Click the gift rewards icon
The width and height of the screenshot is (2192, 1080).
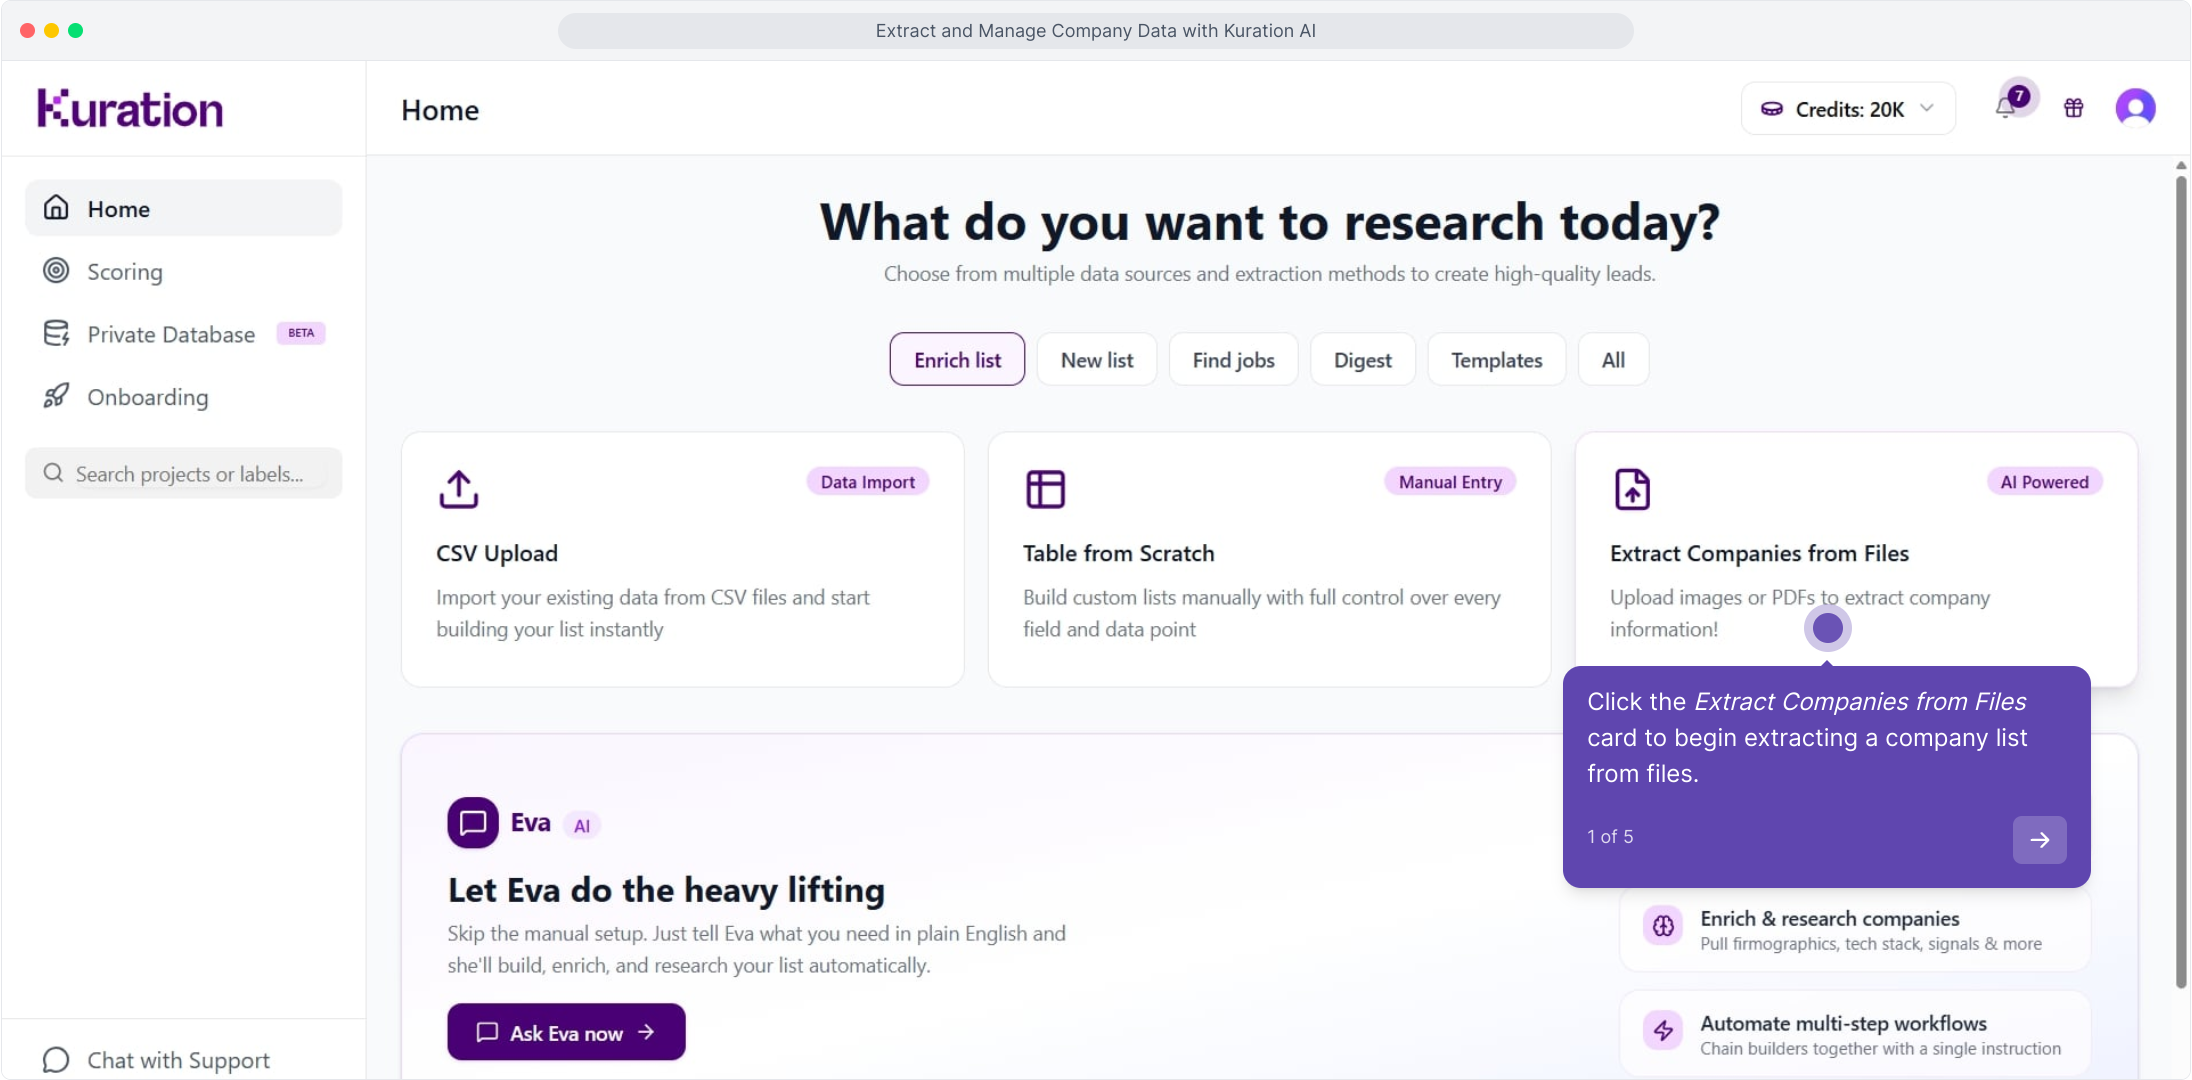[x=2074, y=107]
